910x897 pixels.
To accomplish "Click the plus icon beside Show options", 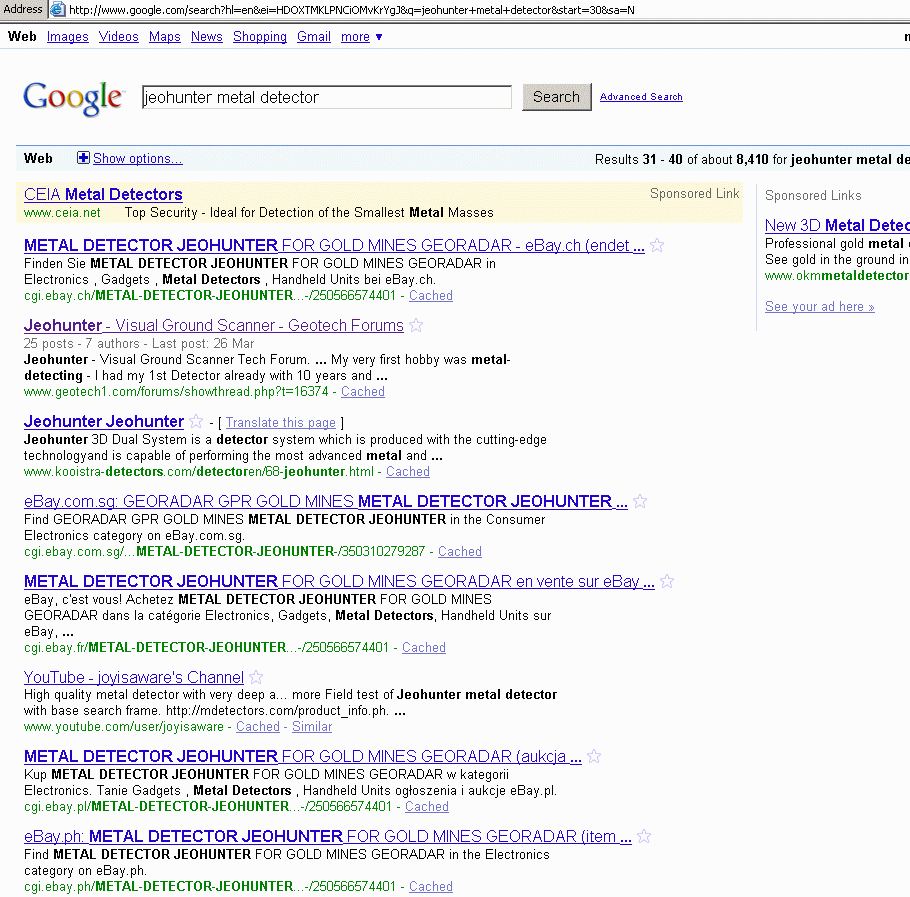I will point(84,158).
